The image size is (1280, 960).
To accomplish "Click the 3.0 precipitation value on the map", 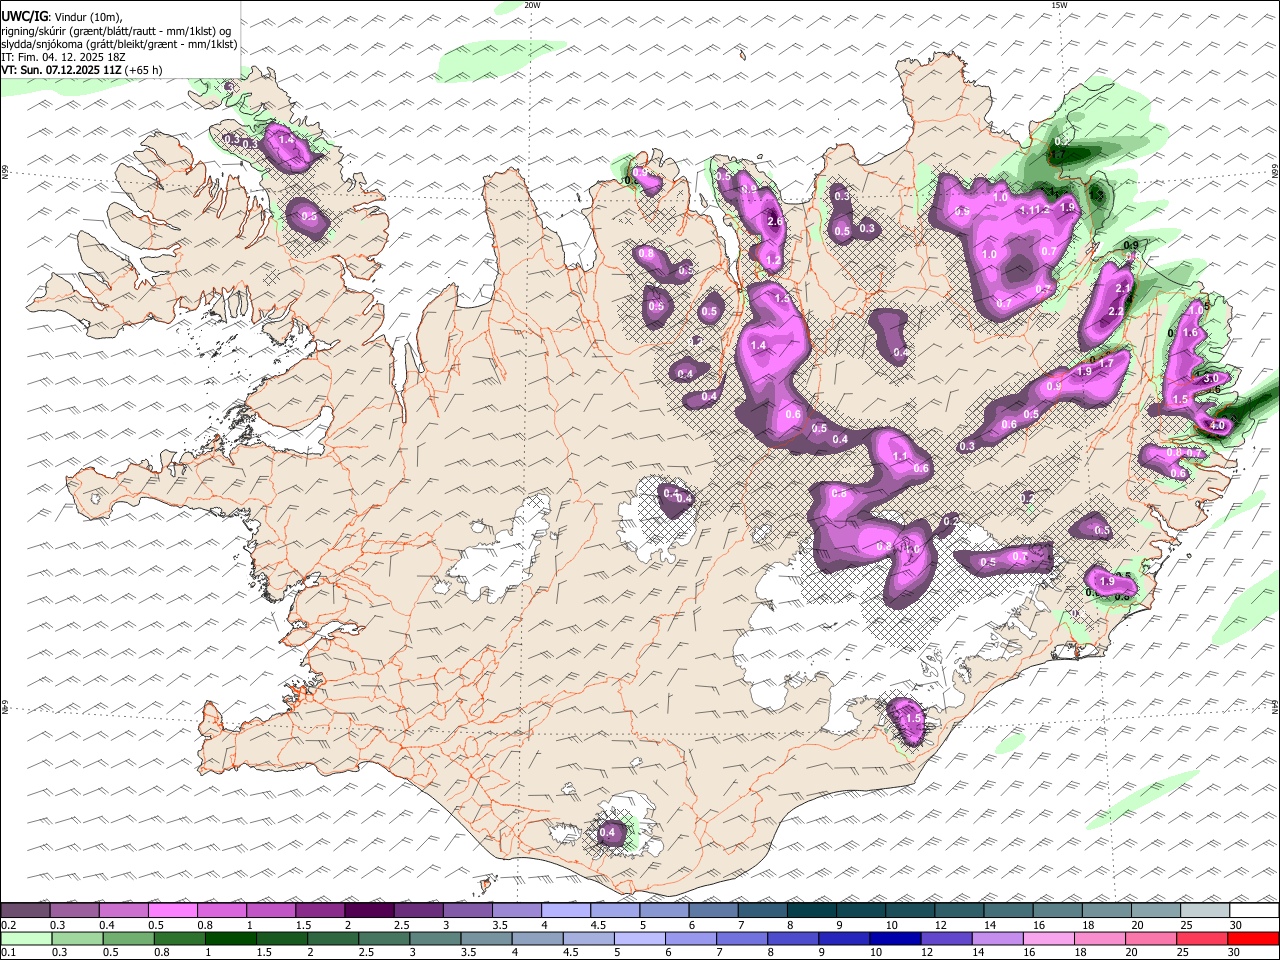I will [x=1211, y=378].
